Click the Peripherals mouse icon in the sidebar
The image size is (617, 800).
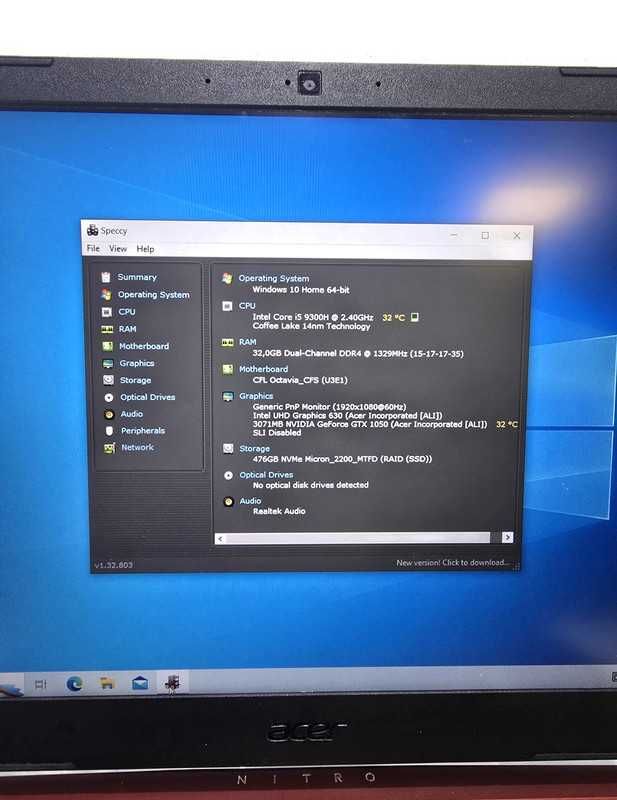click(109, 431)
